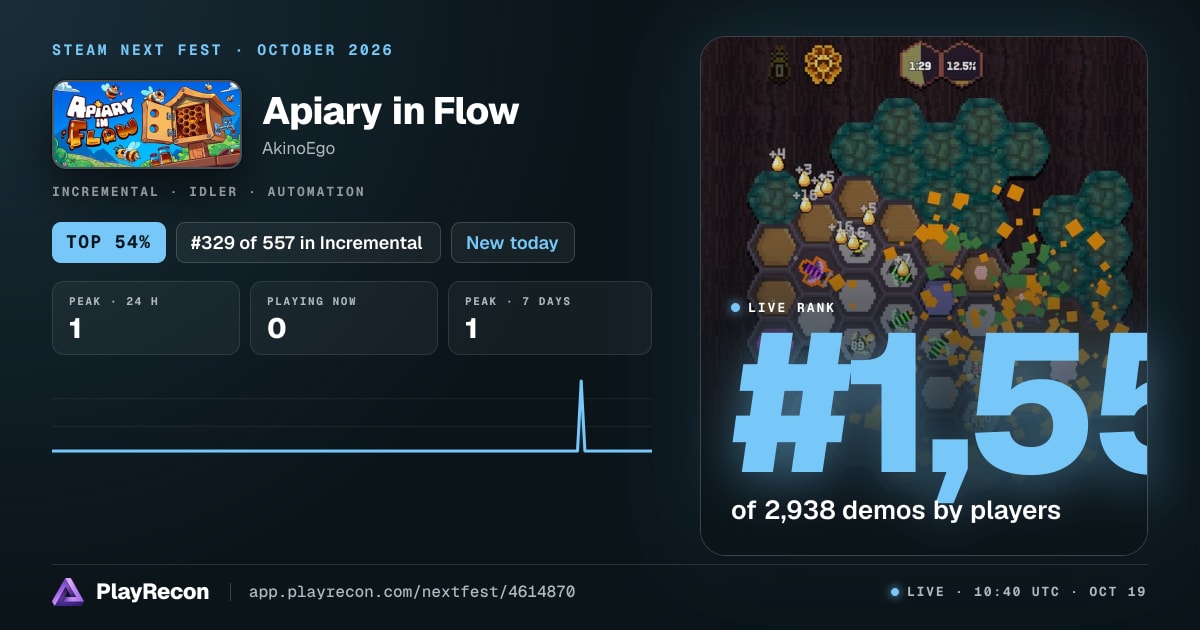Select the TOP 54% badge

click(109, 242)
